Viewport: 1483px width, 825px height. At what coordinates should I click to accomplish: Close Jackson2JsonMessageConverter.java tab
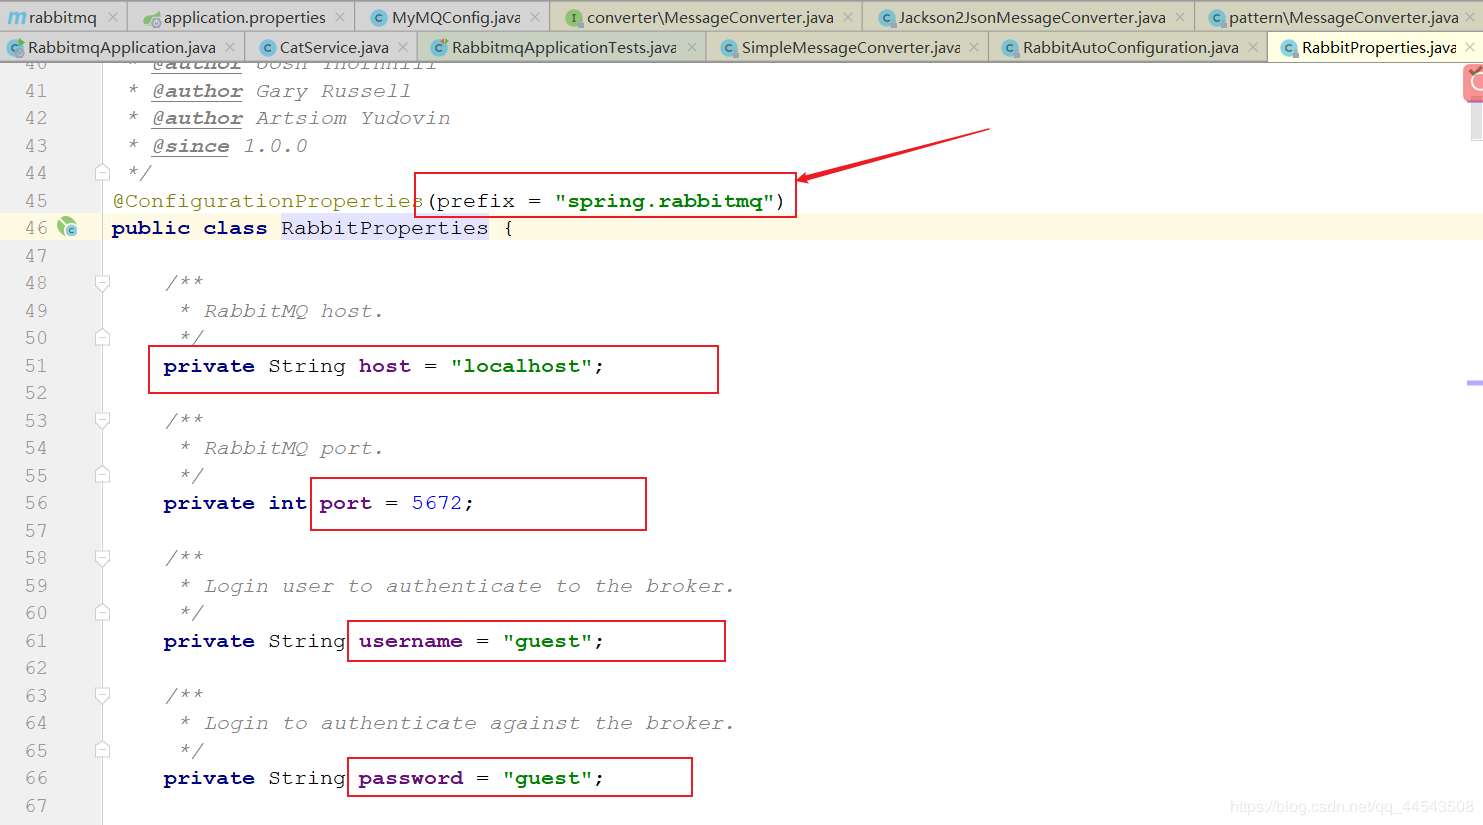click(1180, 17)
